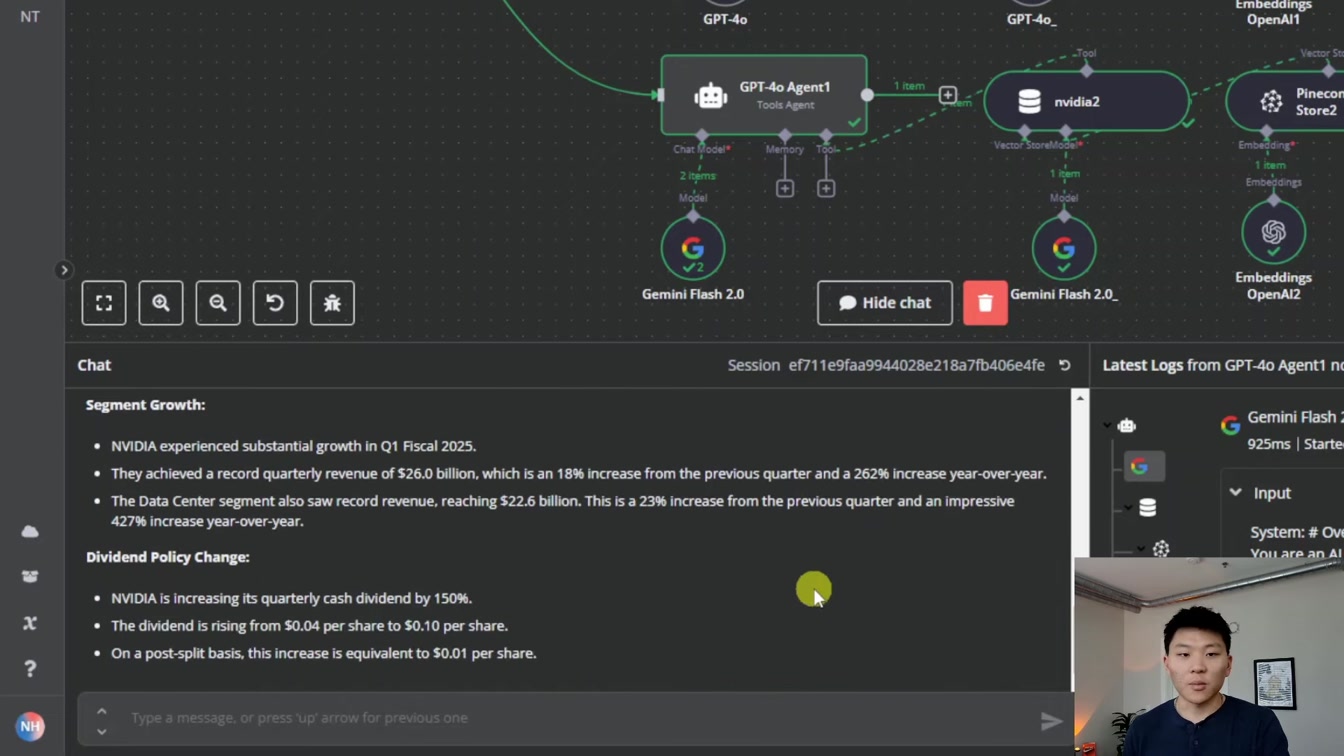Collapse the robot agent log entry

(x=1107, y=425)
